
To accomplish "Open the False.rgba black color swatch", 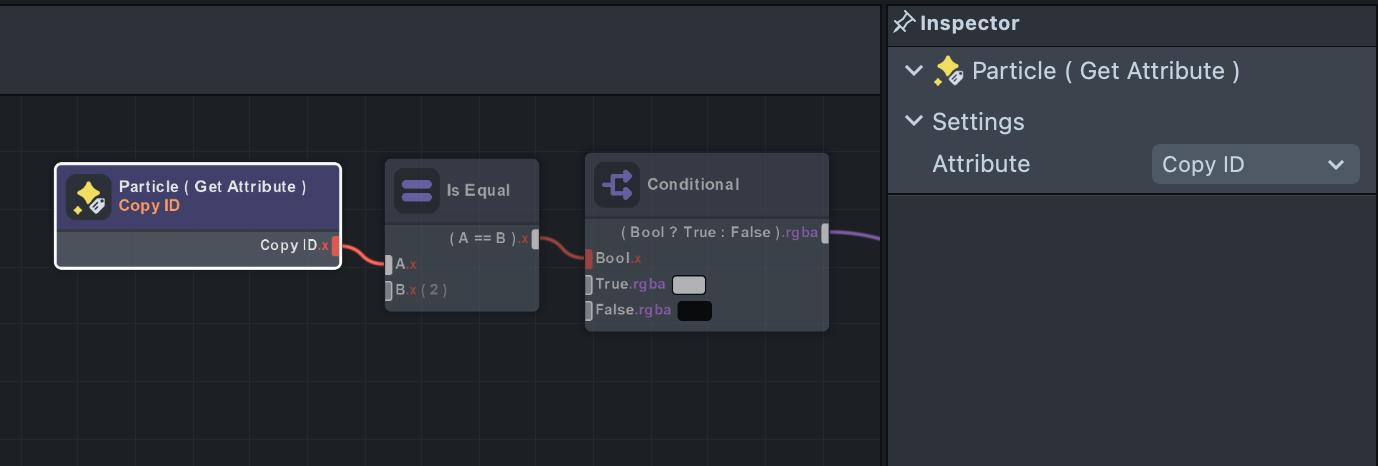I will pos(695,311).
